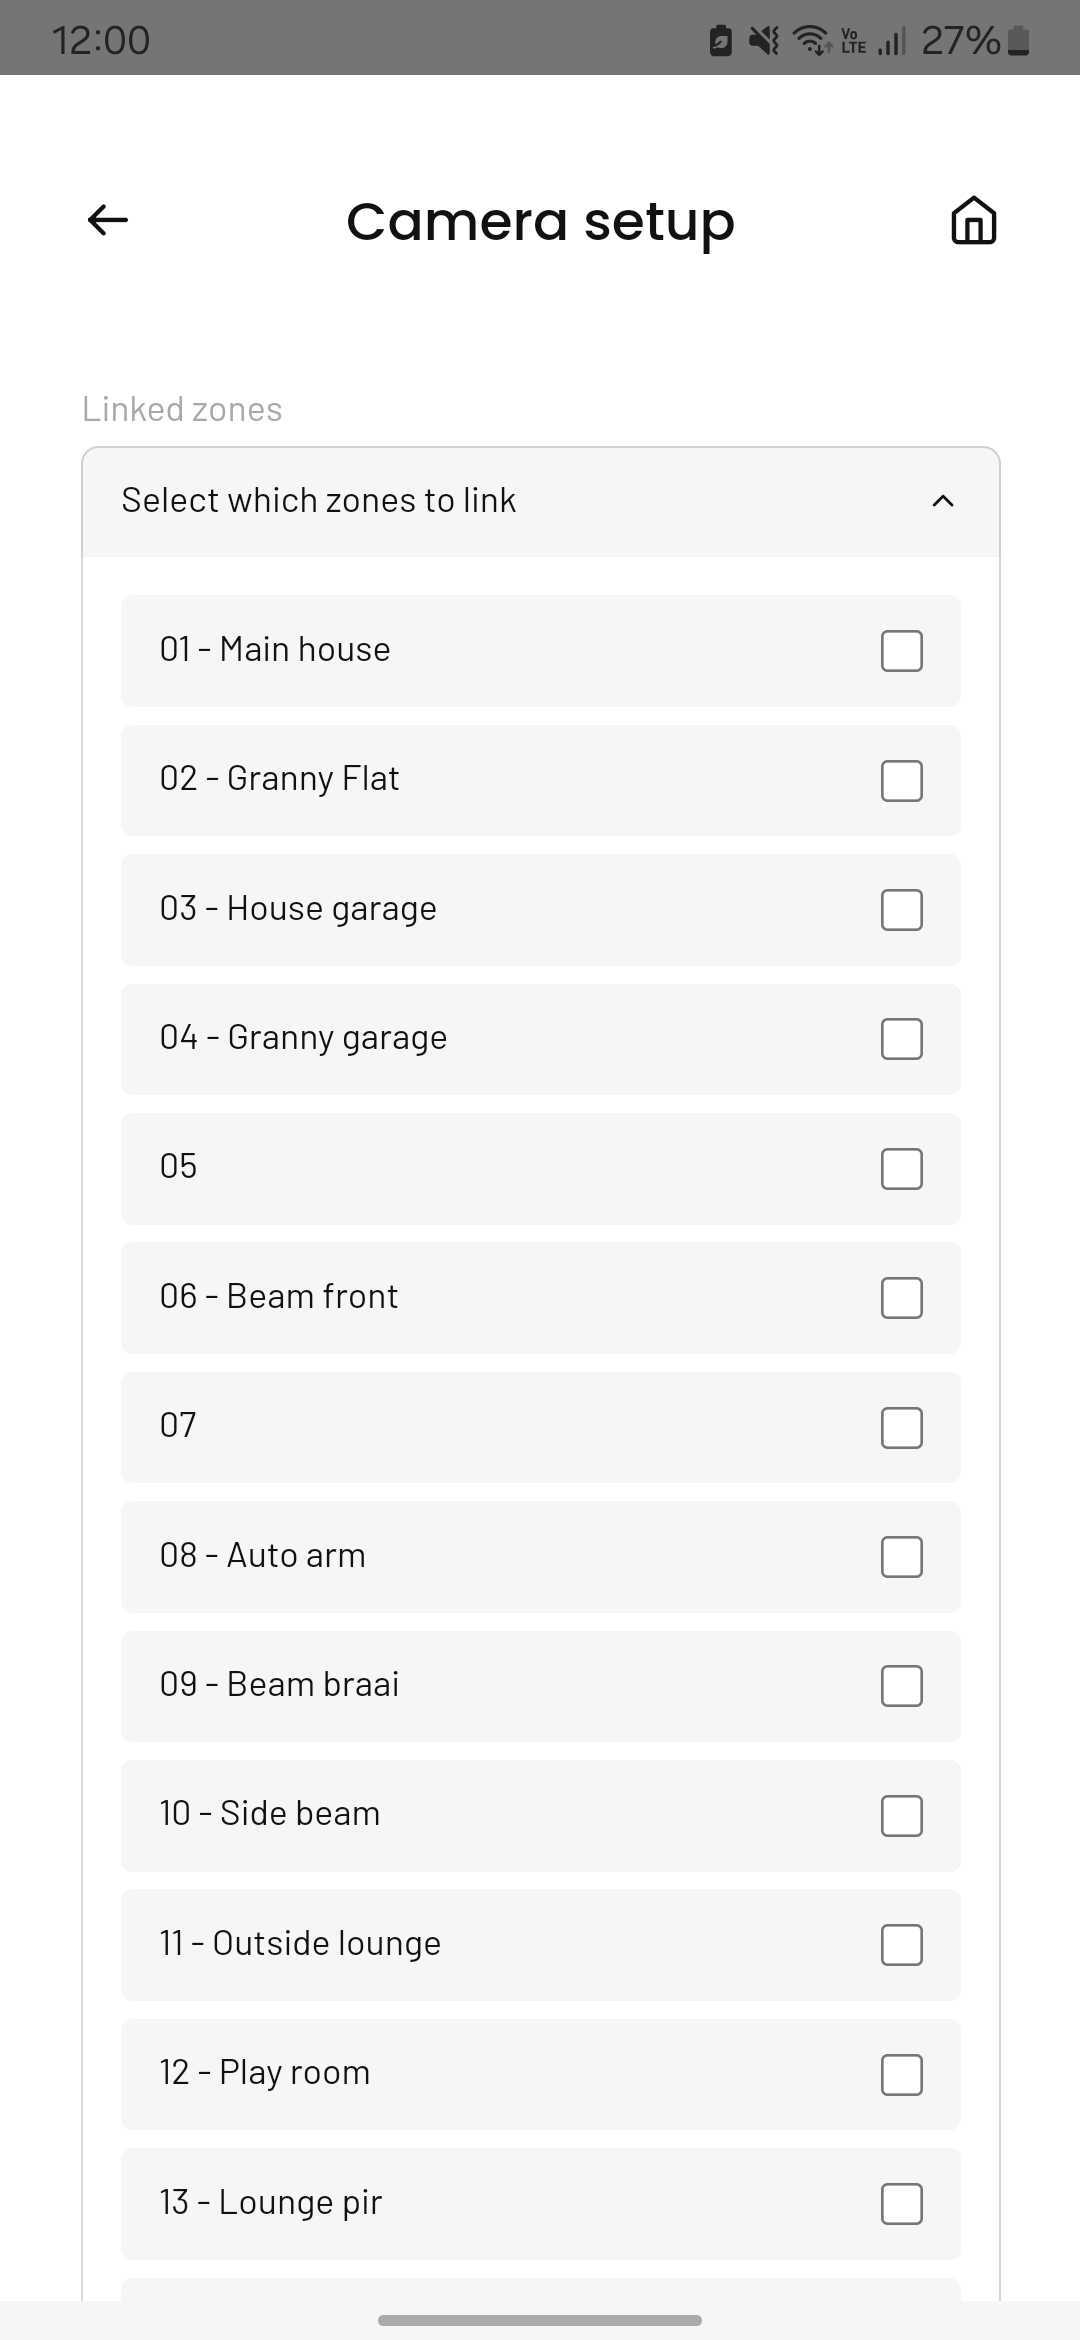Tap the muted sound status icon
1080x2340 pixels.
click(x=764, y=40)
